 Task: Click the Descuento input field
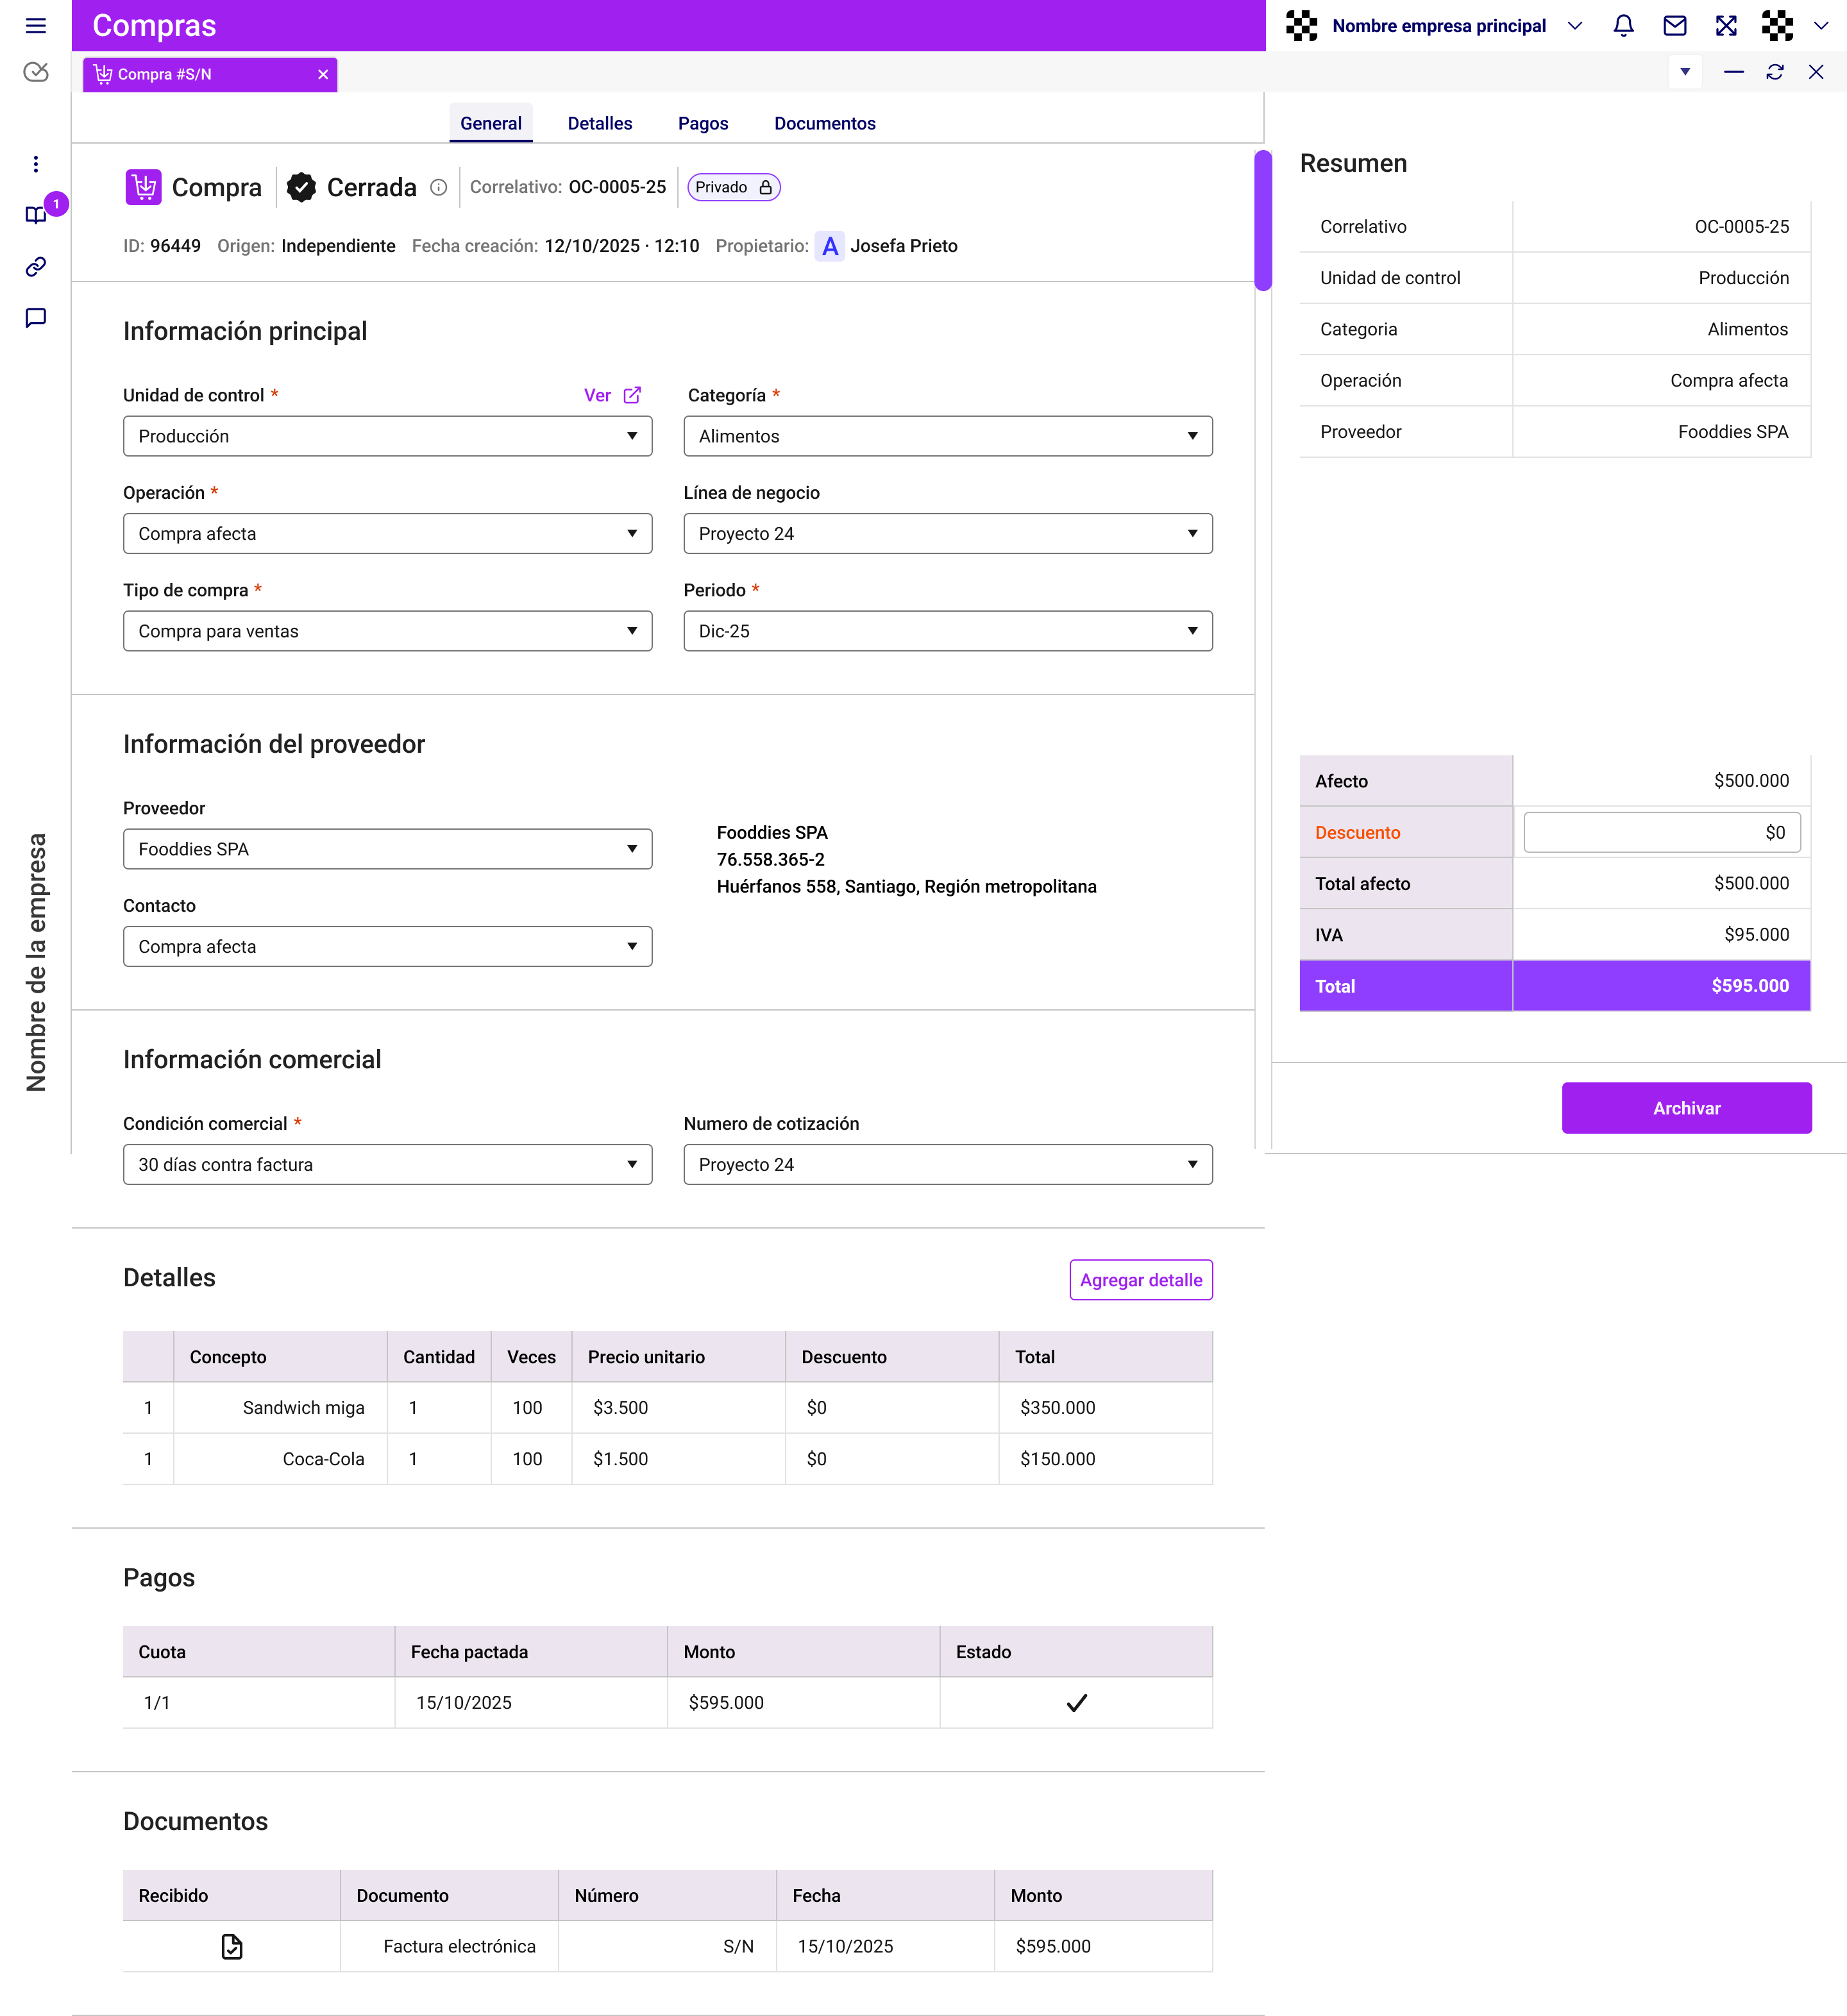point(1662,832)
